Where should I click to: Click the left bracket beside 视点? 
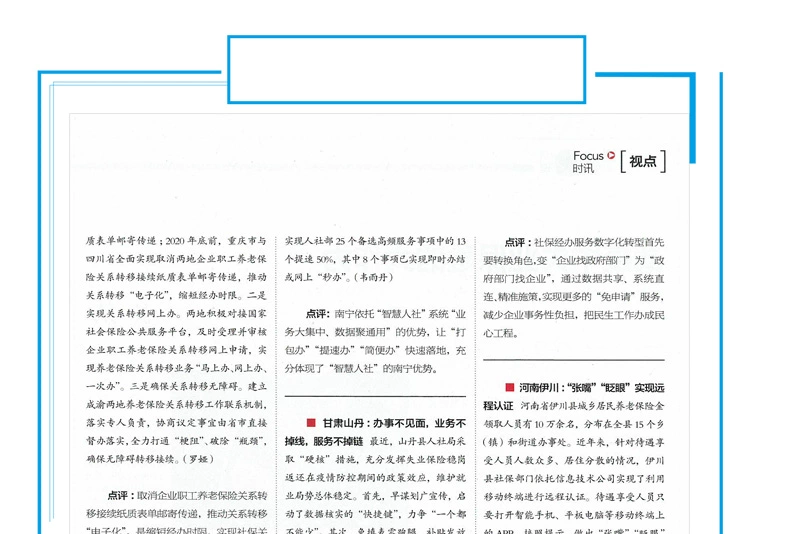point(624,161)
